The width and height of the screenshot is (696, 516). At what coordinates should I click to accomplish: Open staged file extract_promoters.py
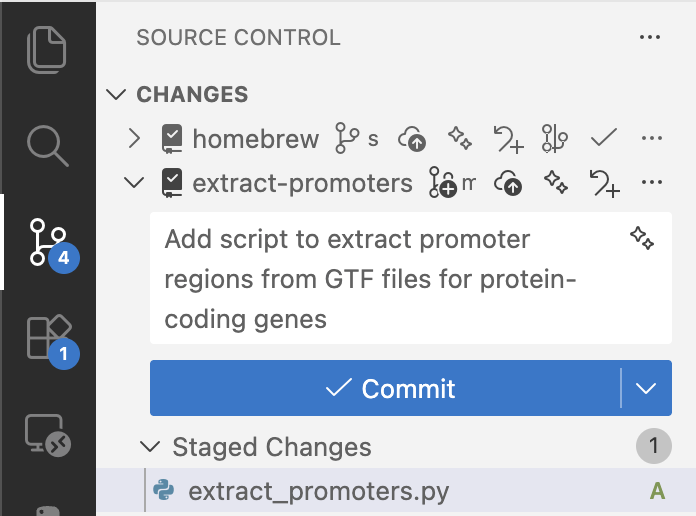pos(318,492)
